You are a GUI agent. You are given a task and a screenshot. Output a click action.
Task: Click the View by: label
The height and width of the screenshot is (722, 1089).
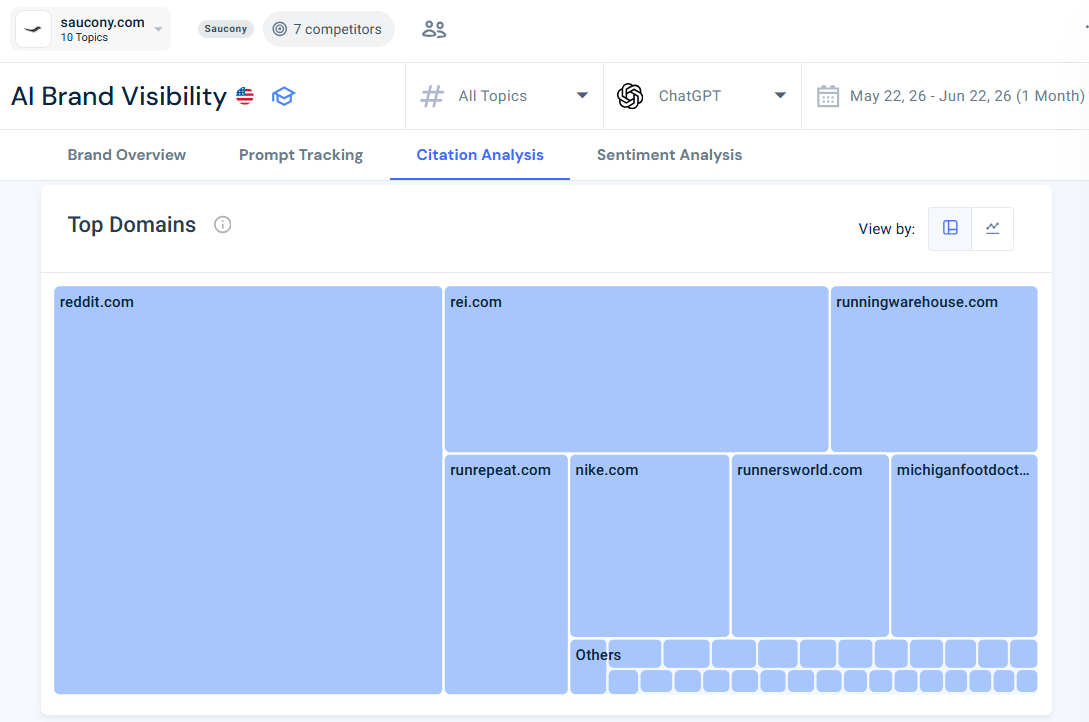coord(886,229)
